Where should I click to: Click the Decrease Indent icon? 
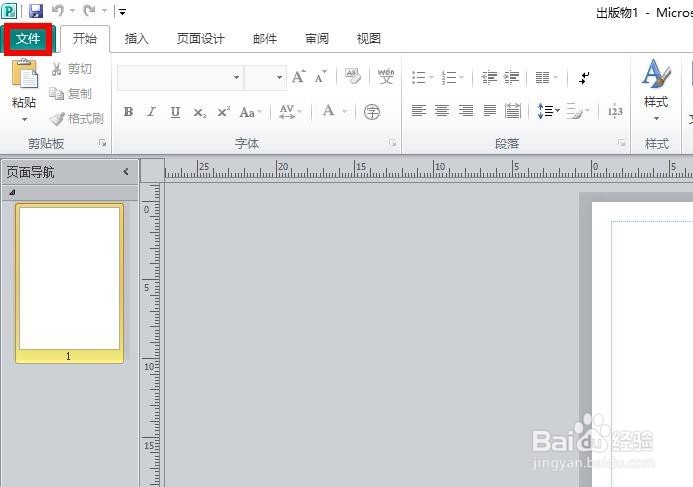click(489, 78)
